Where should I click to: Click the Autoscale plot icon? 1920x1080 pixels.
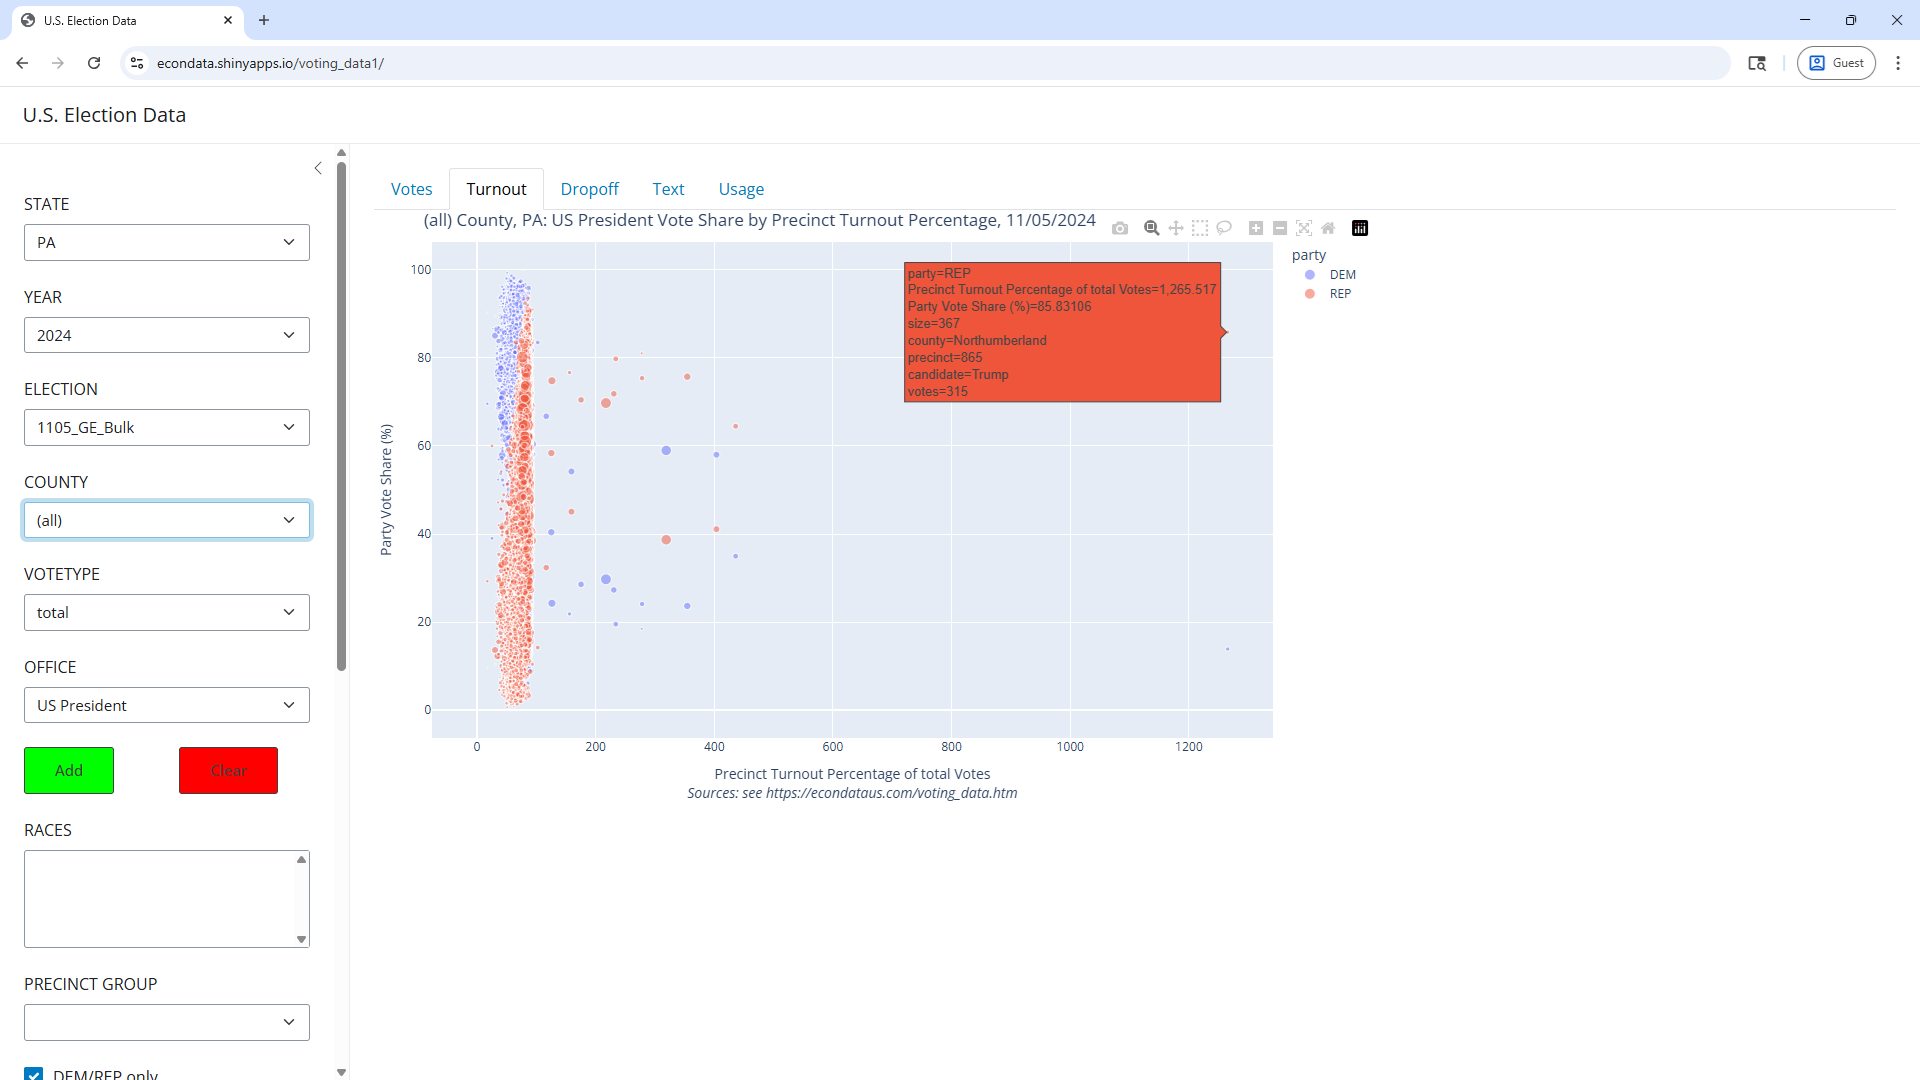click(x=1304, y=228)
